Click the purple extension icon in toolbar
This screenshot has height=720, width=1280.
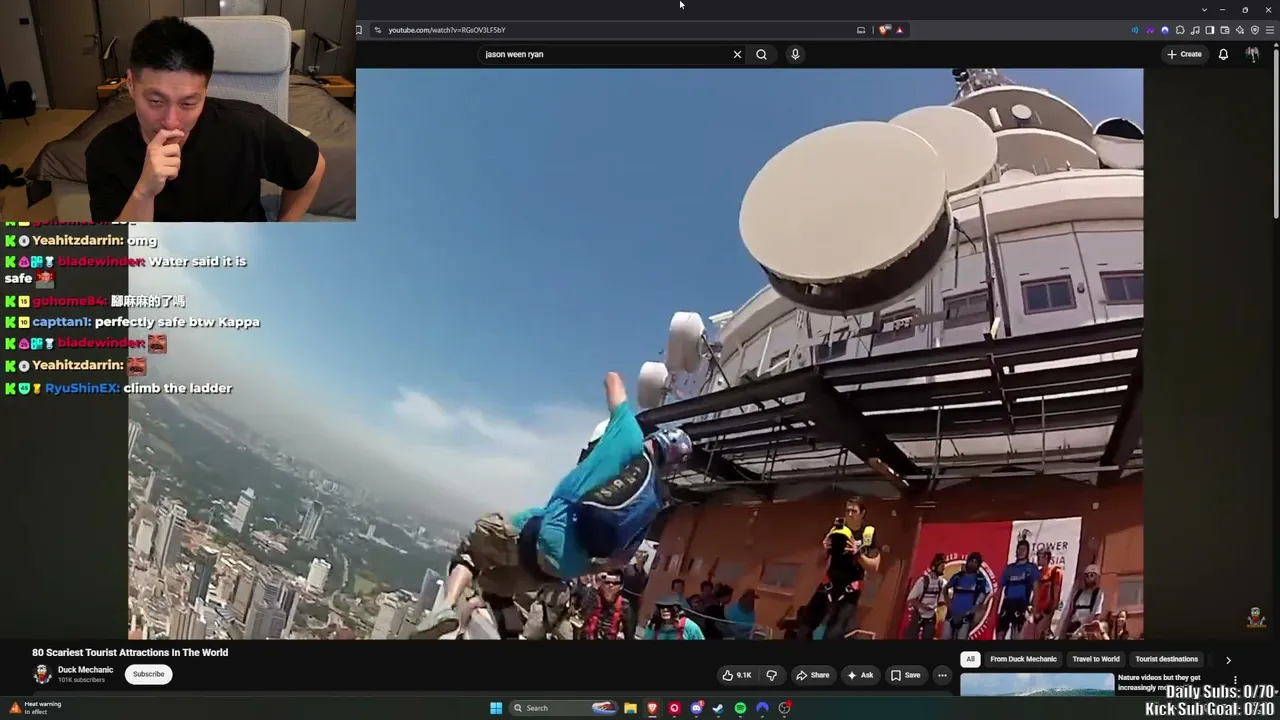pyautogui.click(x=1150, y=30)
